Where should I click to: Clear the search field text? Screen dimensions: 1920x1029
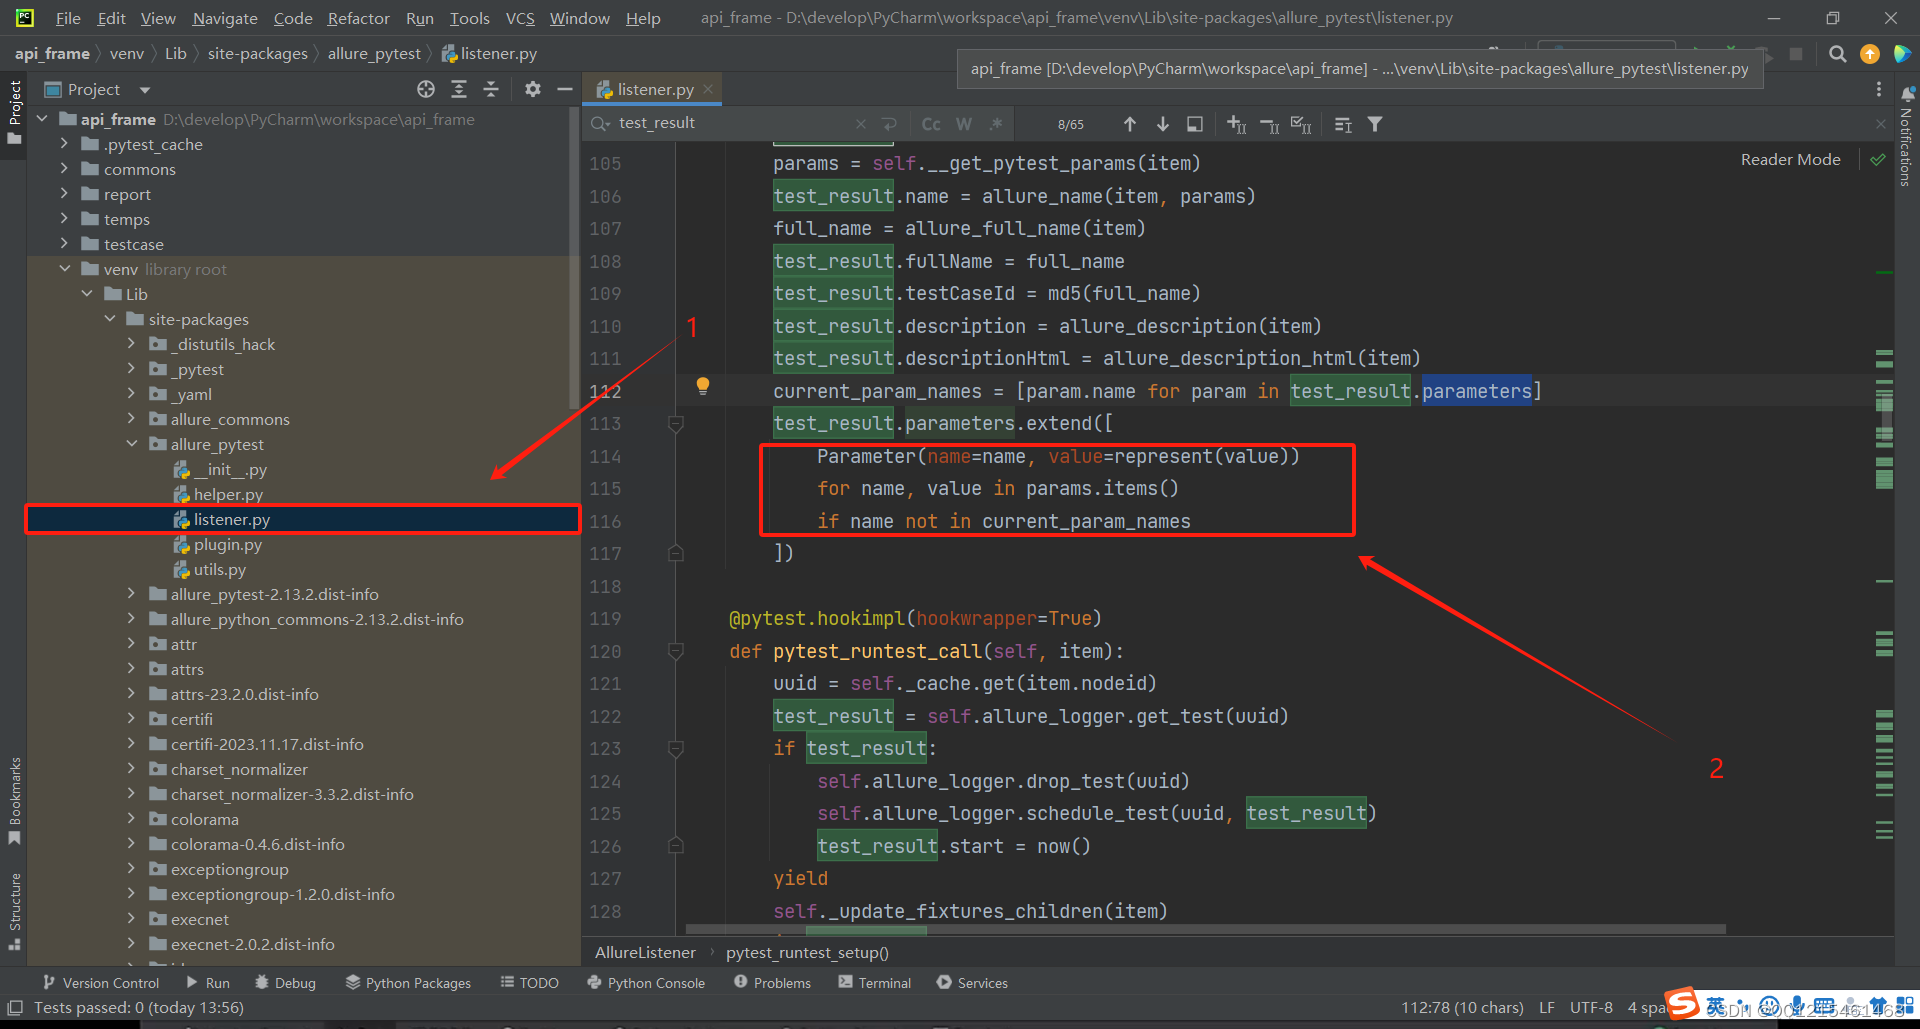tap(861, 123)
